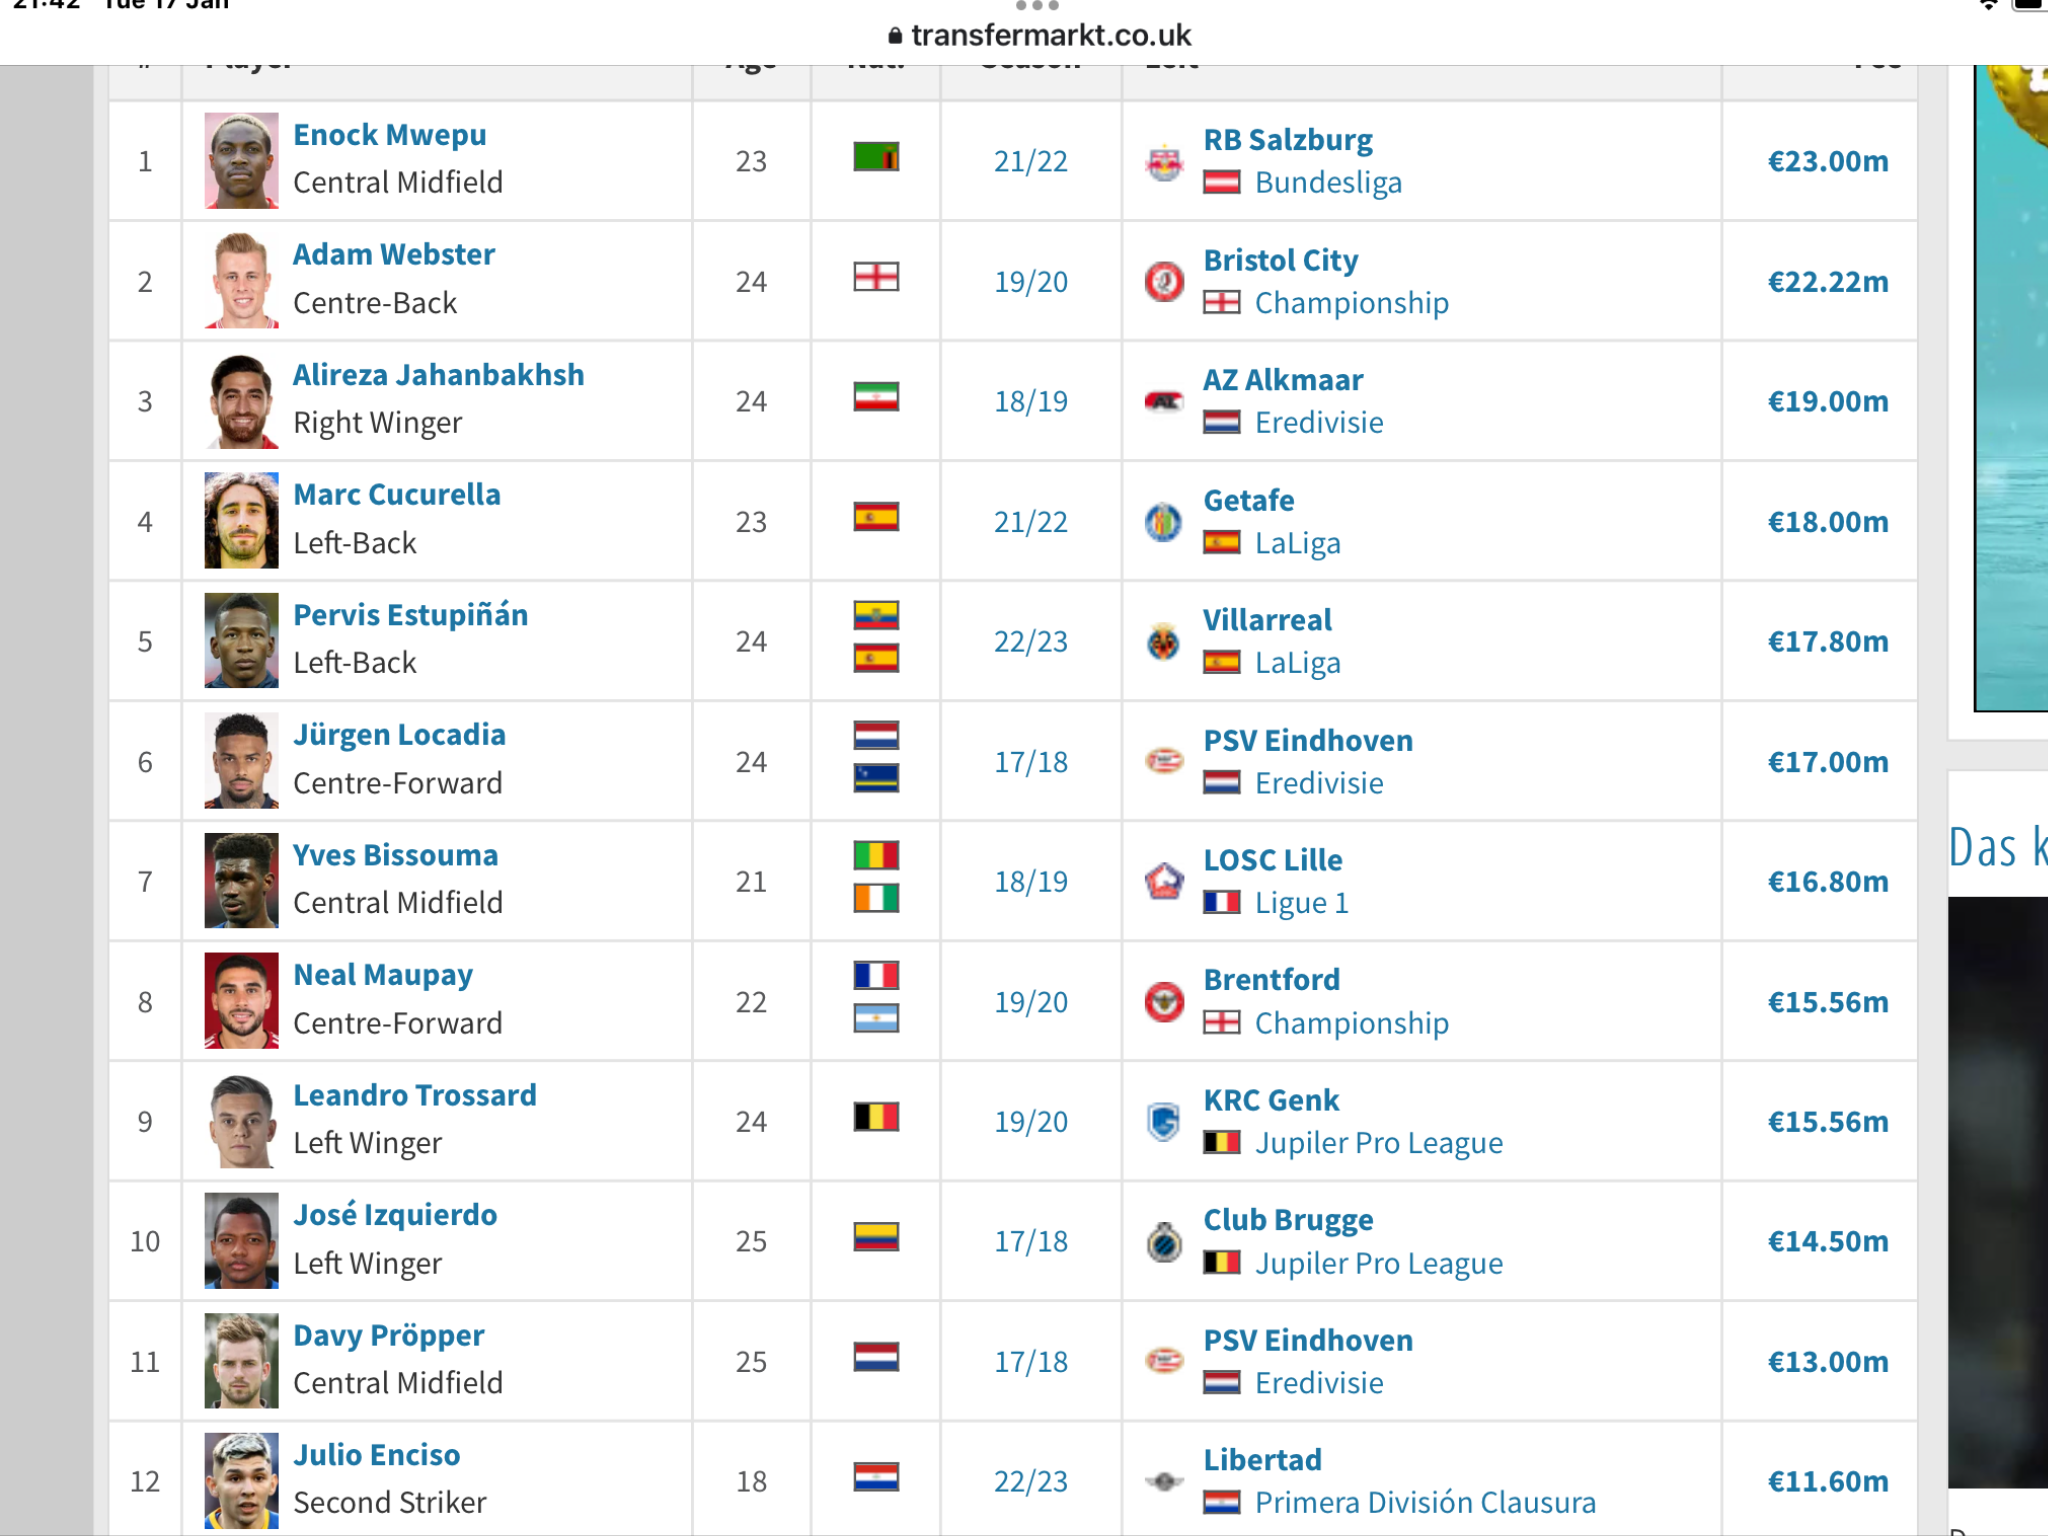Click the Villarreal club crest icon
This screenshot has width=2048, height=1536.
[1164, 641]
